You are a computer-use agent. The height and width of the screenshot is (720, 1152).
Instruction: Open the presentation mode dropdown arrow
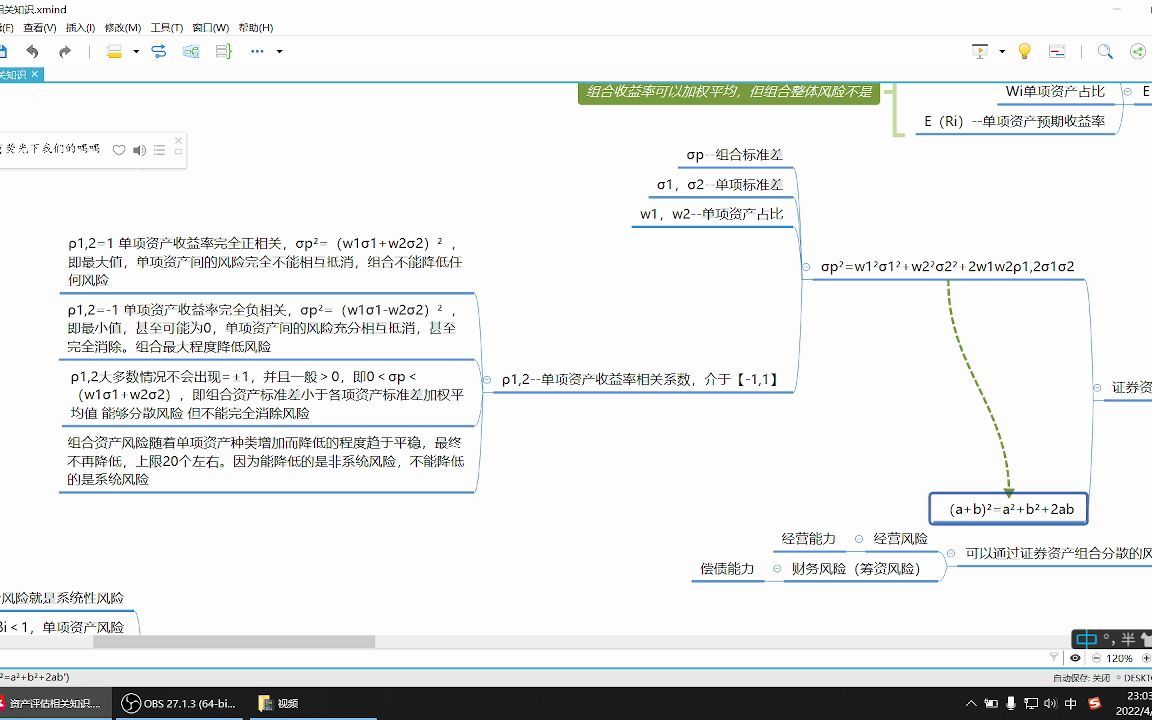1001,51
